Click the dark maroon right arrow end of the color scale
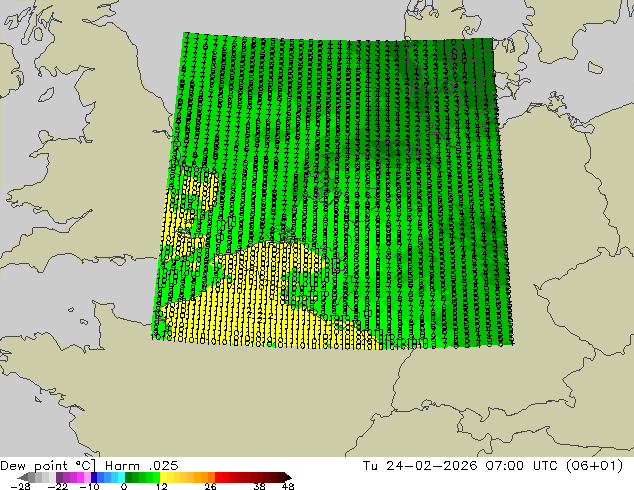 (x=288, y=477)
